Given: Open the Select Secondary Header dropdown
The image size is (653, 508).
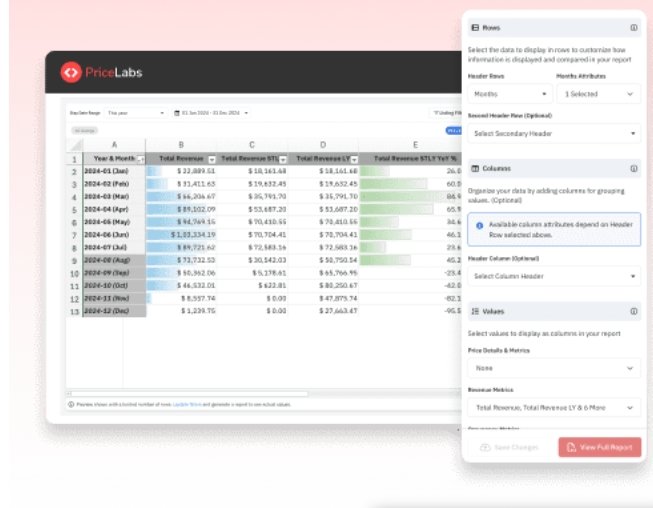Looking at the screenshot, I should click(x=553, y=133).
